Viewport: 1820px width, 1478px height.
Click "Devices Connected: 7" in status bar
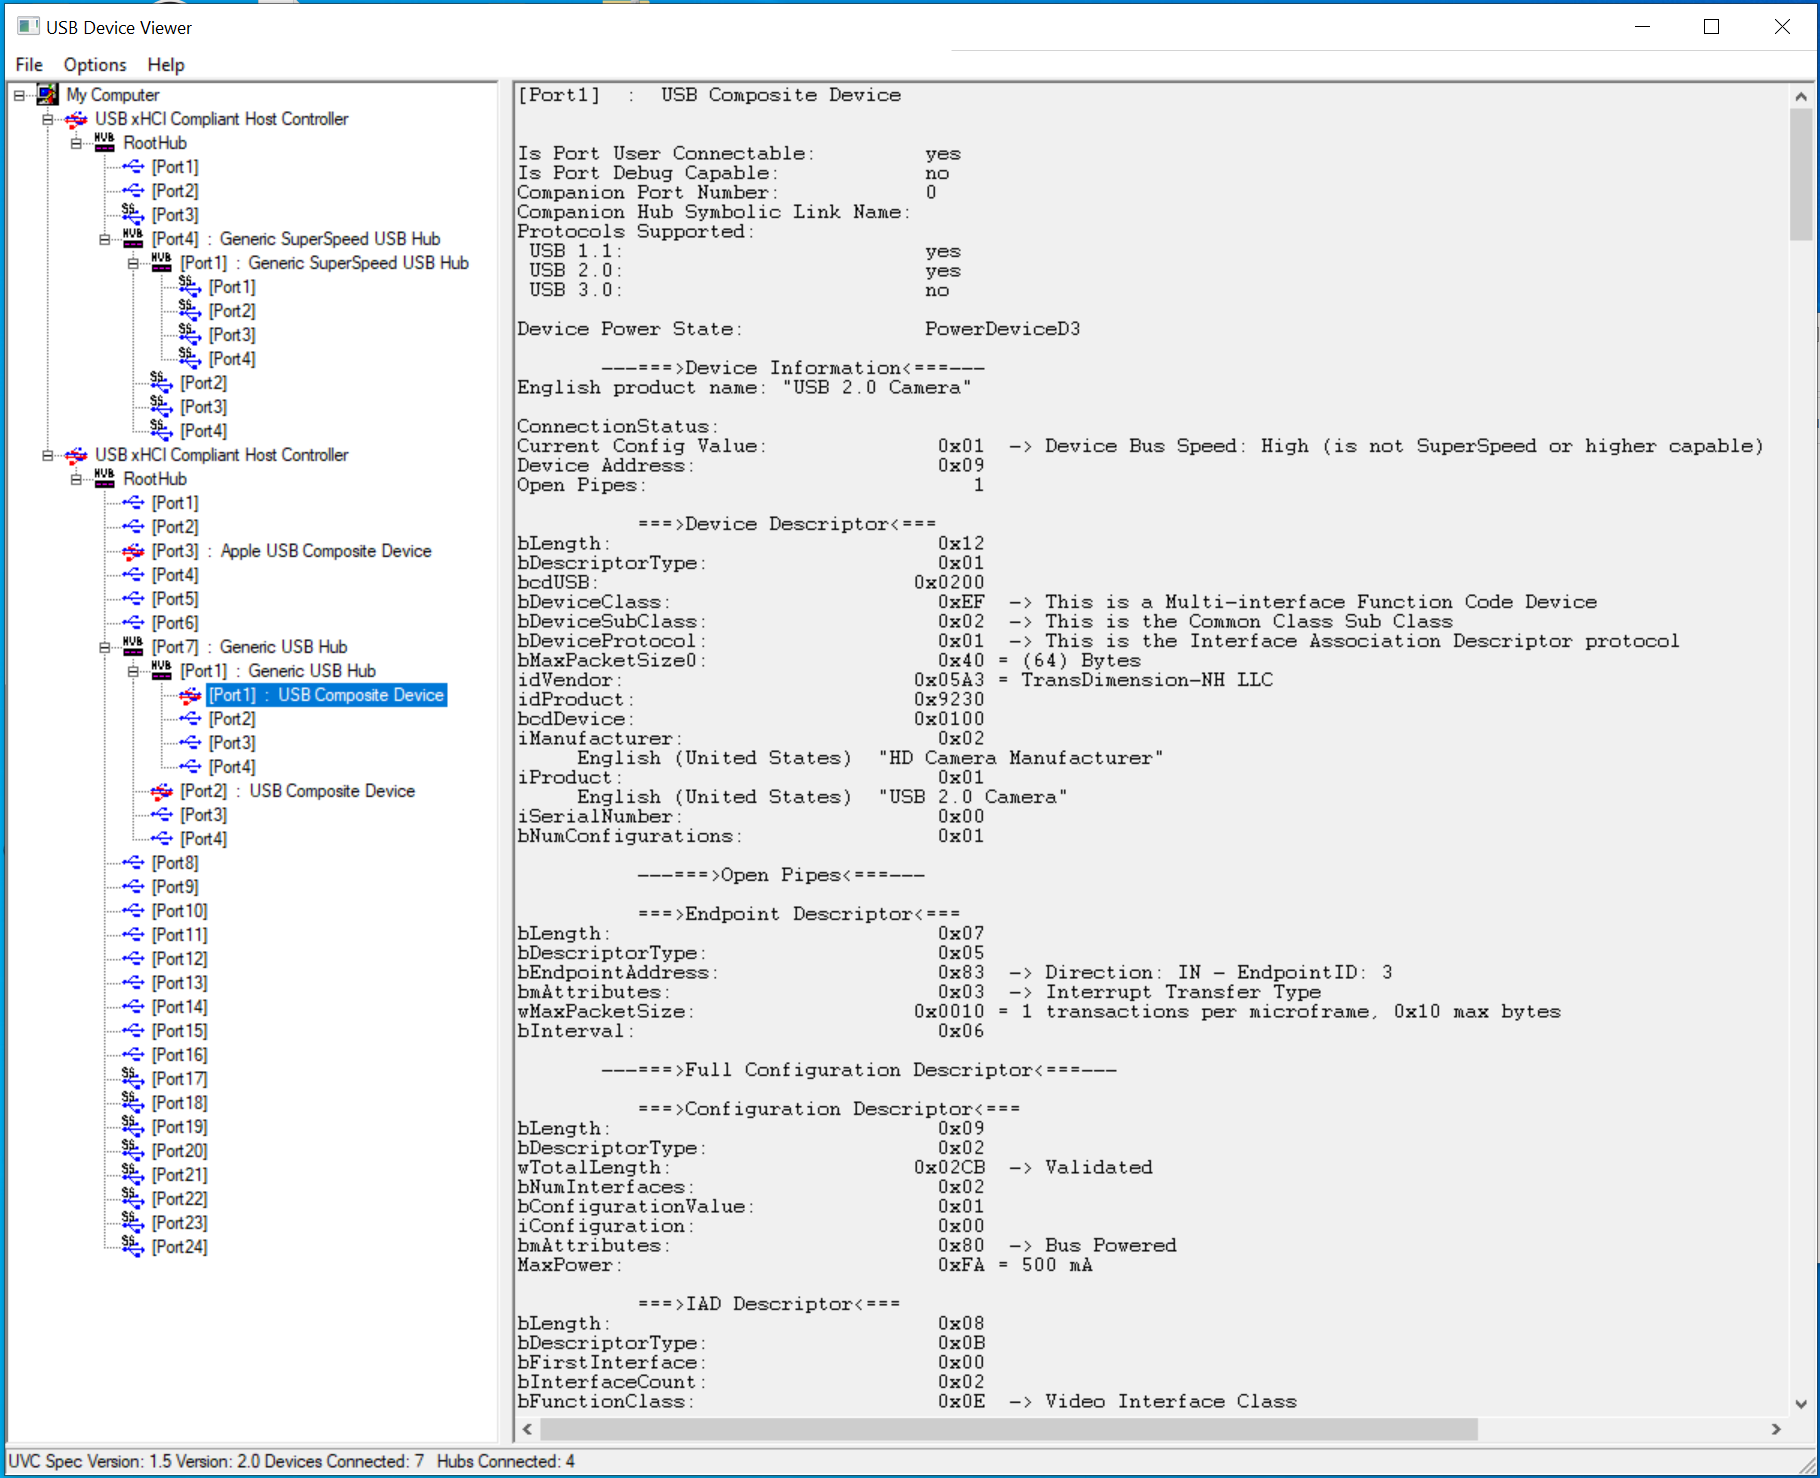tap(344, 1461)
